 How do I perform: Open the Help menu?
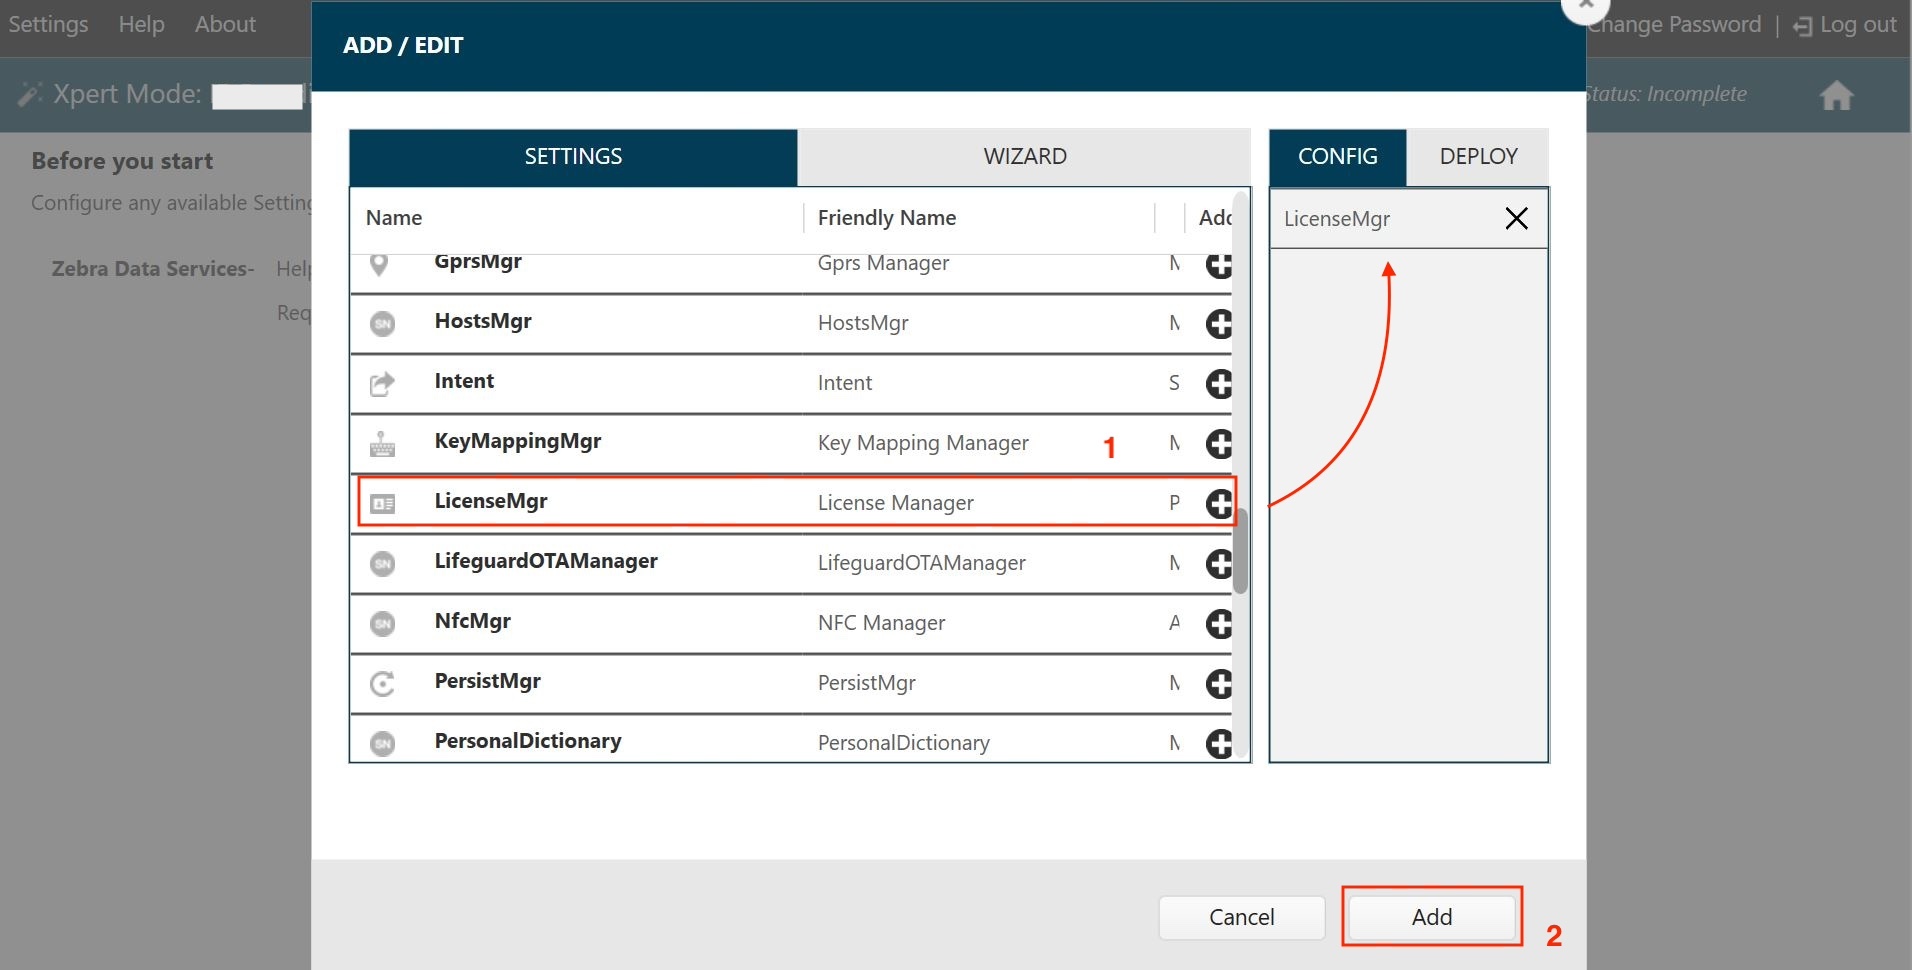[x=141, y=24]
